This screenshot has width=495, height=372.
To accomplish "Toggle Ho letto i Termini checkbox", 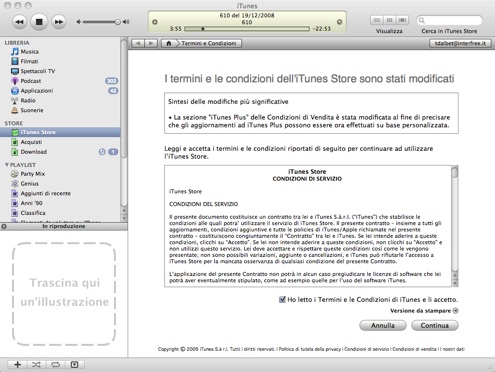I will (282, 299).
